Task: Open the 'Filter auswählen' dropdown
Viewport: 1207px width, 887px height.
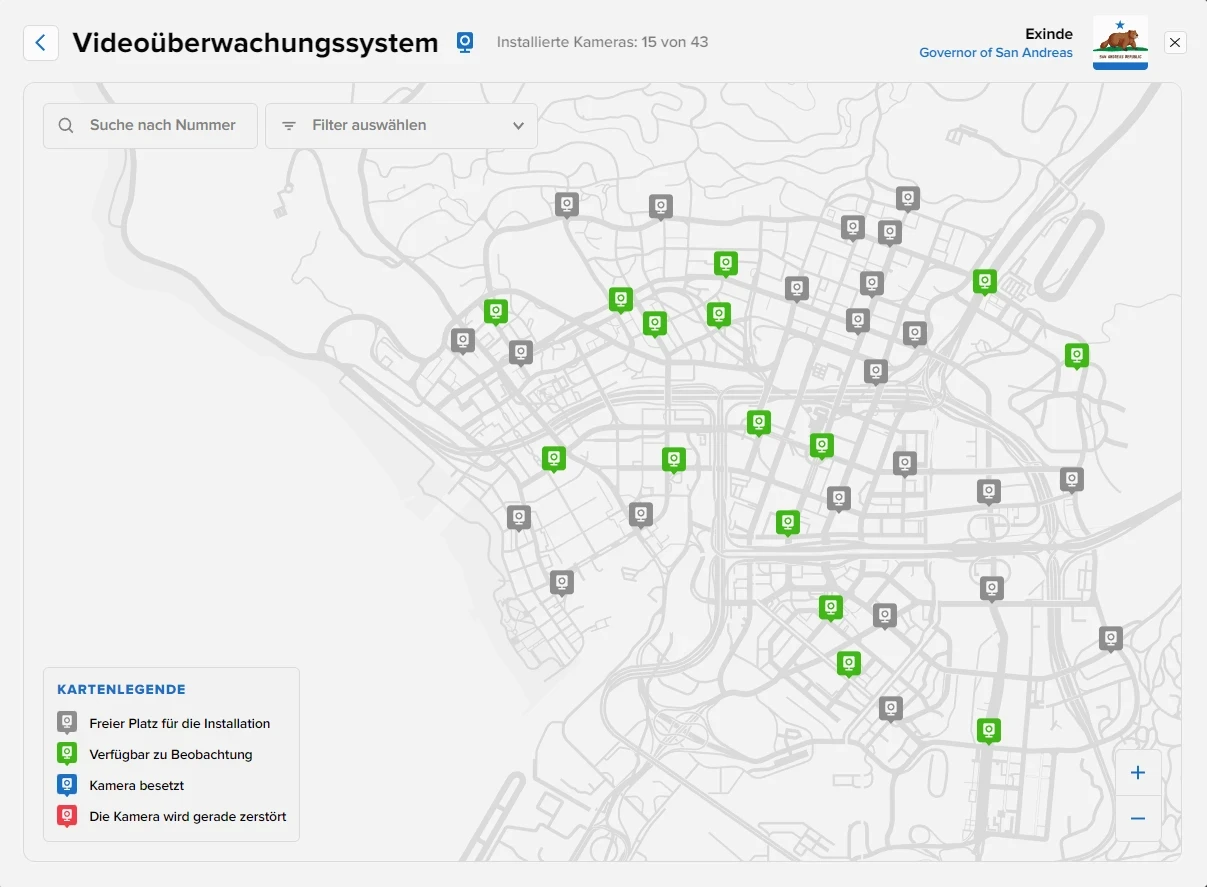Action: click(x=401, y=126)
